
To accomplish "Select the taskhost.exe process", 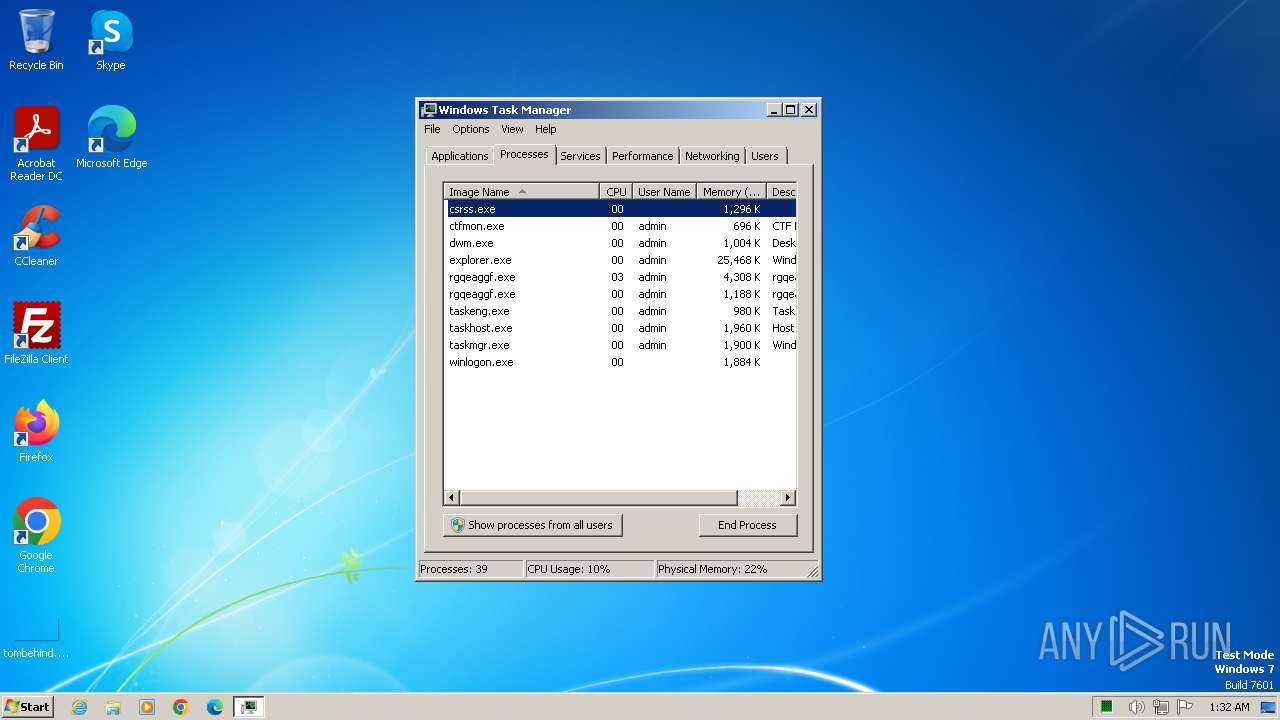I will pos(621,328).
